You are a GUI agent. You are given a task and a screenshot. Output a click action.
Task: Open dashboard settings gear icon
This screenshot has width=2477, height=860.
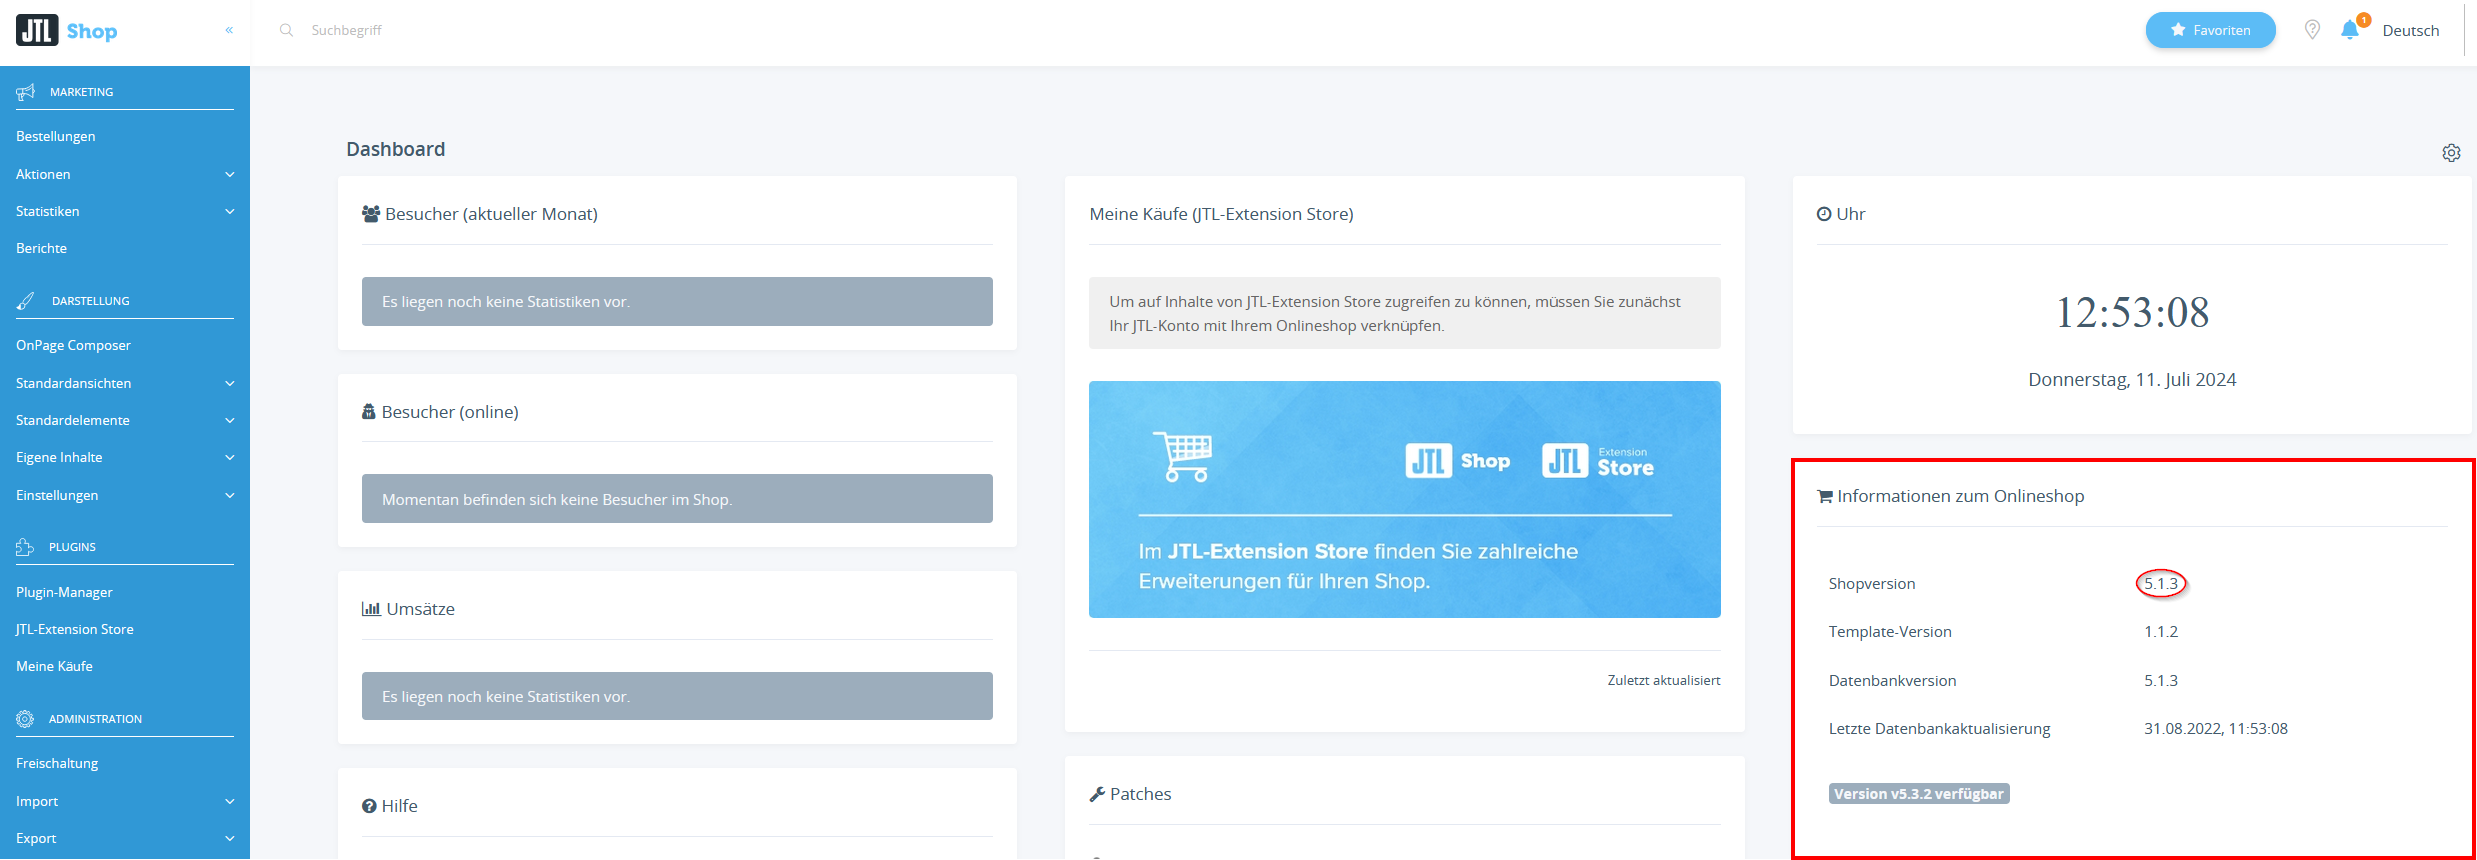point(2451,153)
